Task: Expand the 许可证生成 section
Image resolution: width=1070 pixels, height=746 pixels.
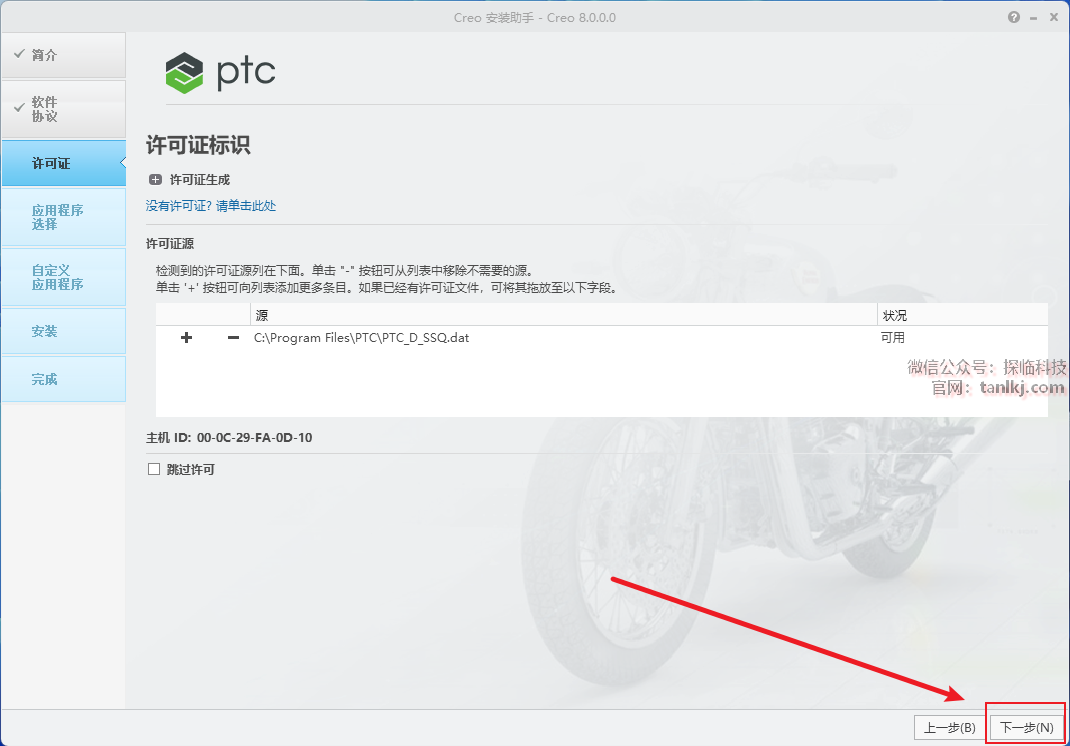Action: (156, 180)
